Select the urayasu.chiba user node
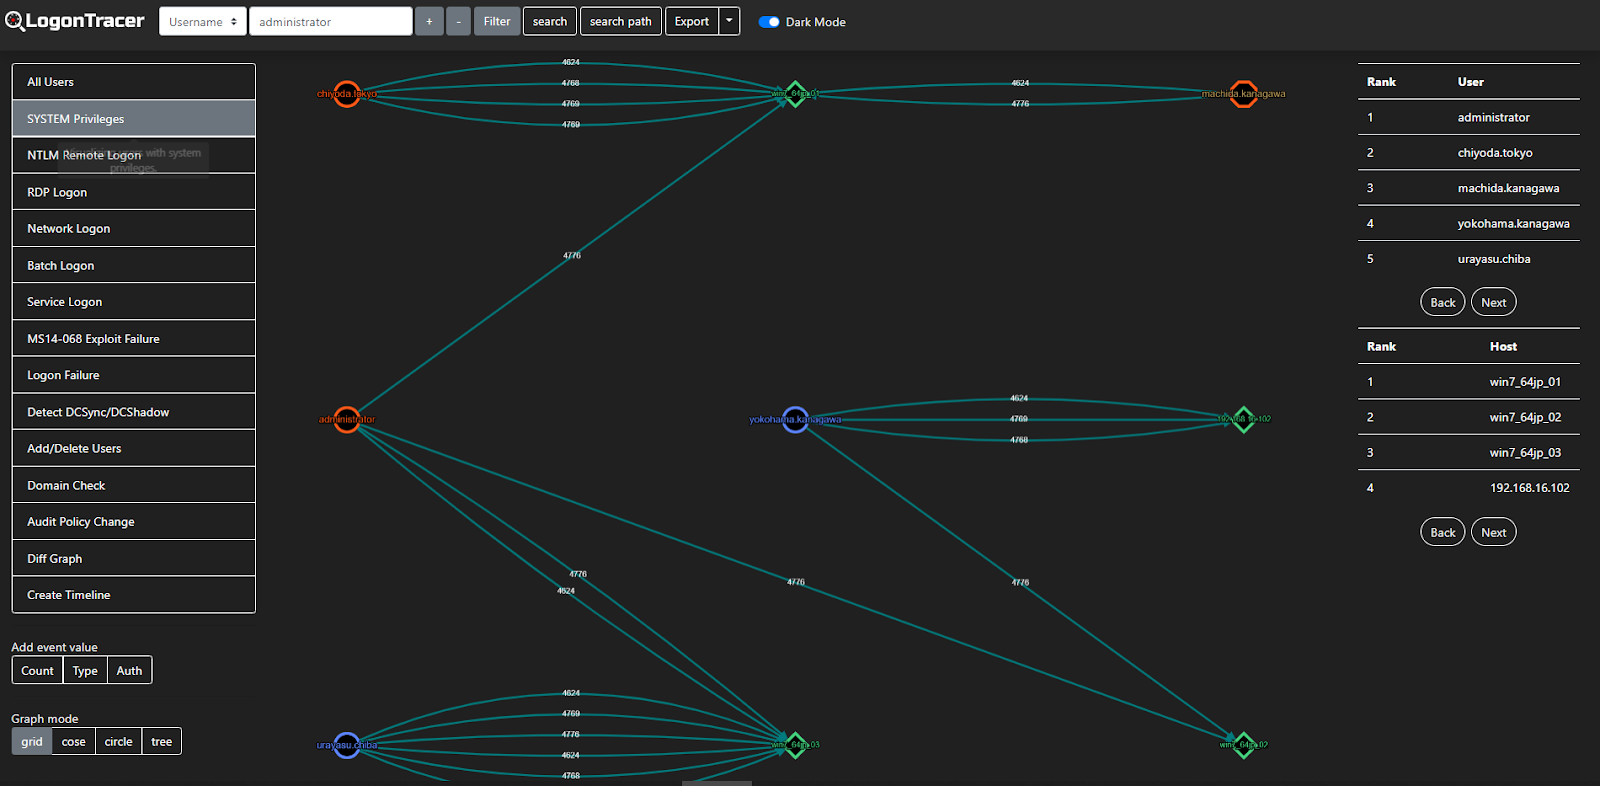 coord(347,745)
